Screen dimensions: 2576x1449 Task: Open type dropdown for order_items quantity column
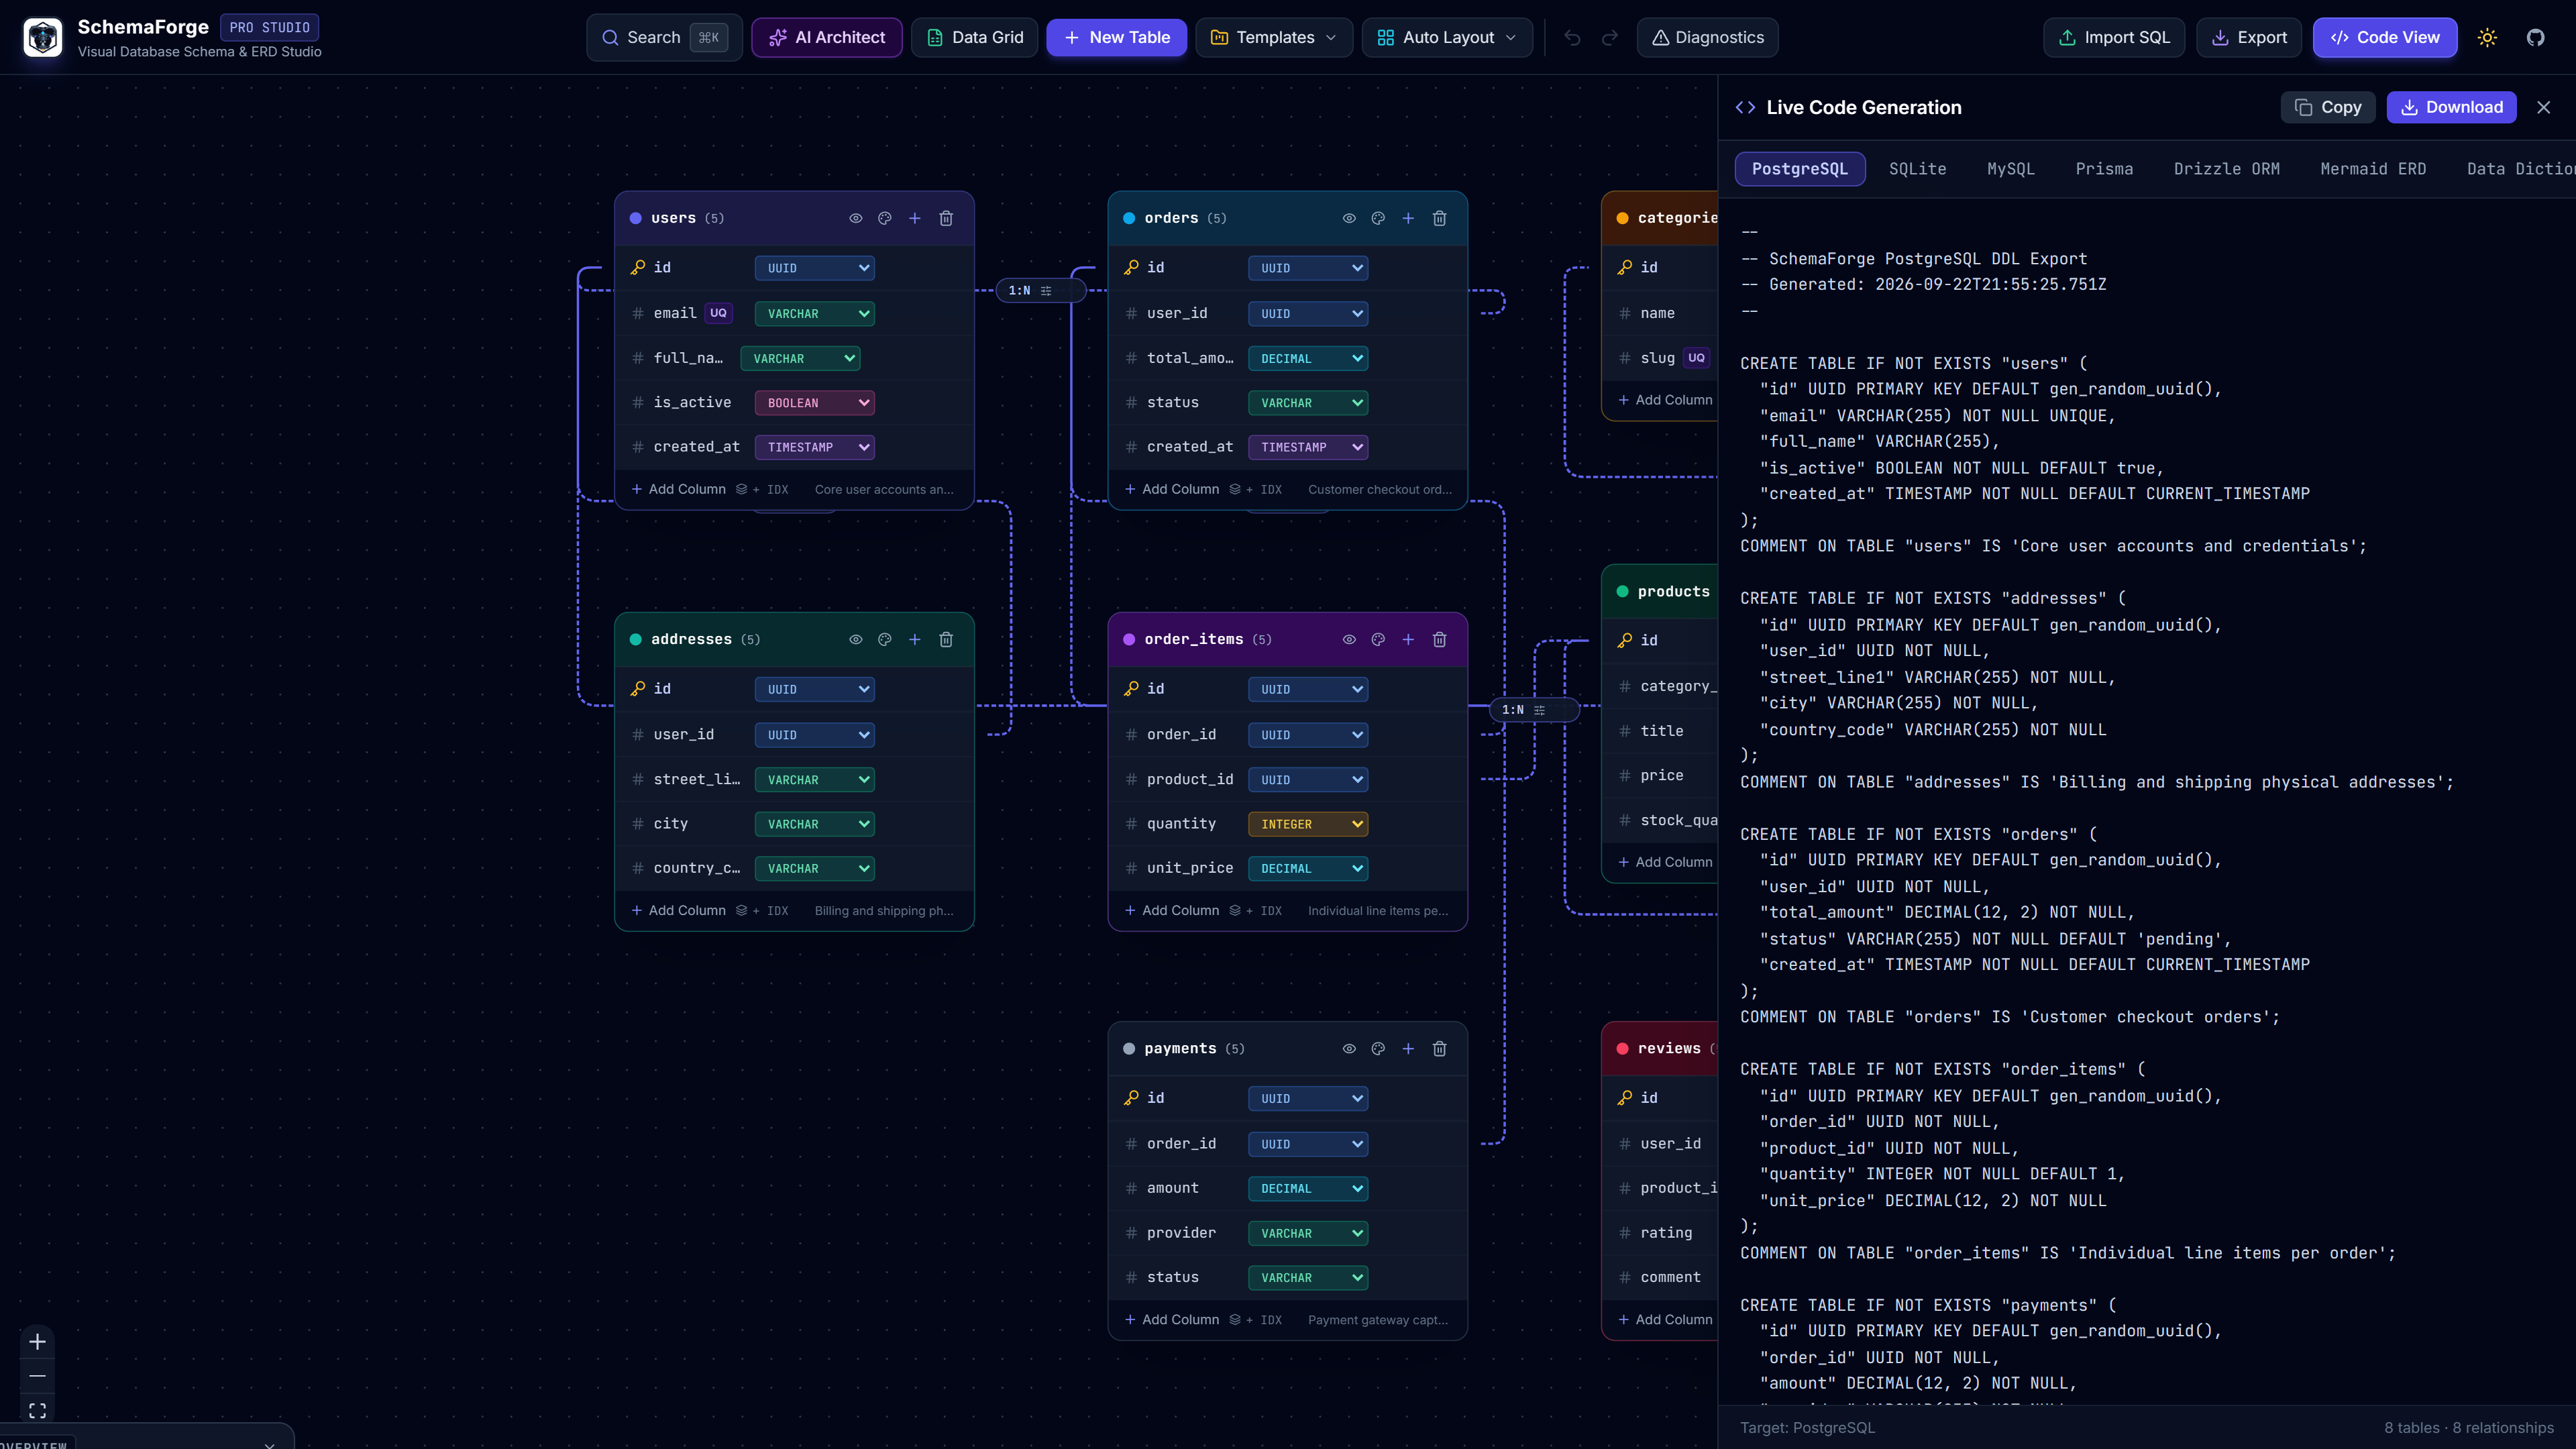tap(1308, 824)
